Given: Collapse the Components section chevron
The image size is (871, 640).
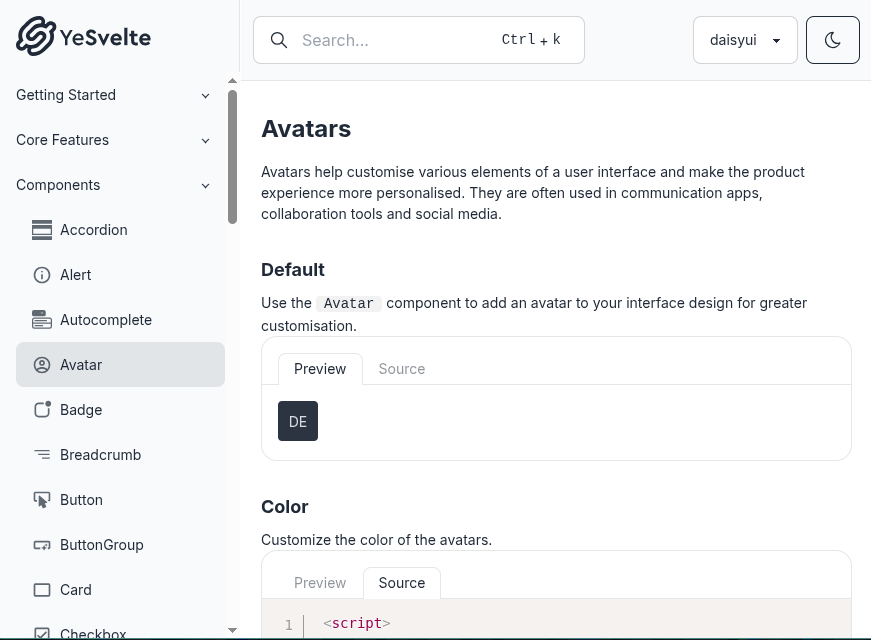Looking at the screenshot, I should (206, 186).
